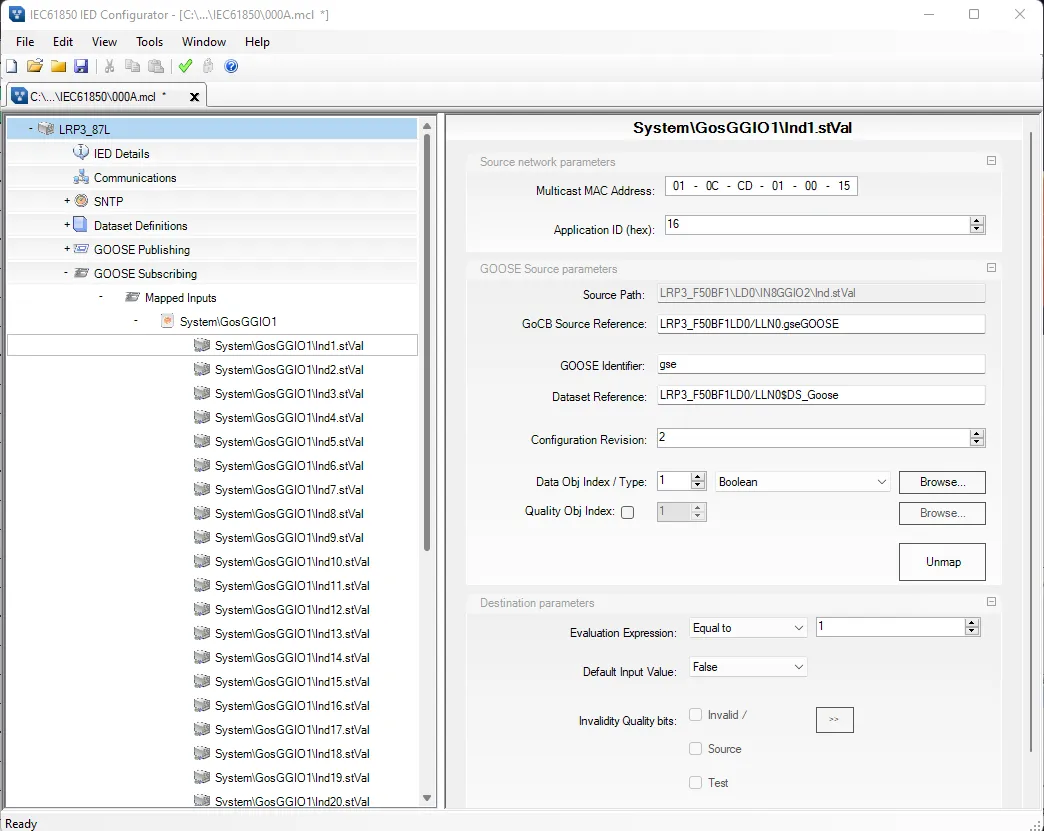Collapse the GOOSE Subscribing tree node
1044x831 pixels.
pos(66,273)
